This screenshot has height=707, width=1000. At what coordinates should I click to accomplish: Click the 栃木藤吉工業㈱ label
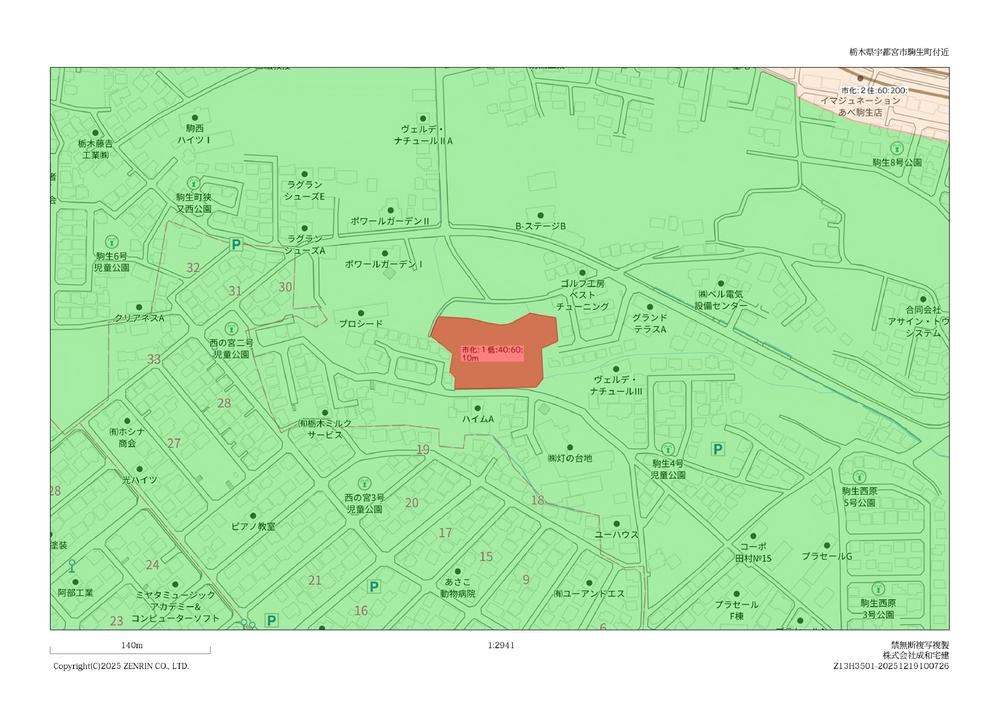point(95,149)
